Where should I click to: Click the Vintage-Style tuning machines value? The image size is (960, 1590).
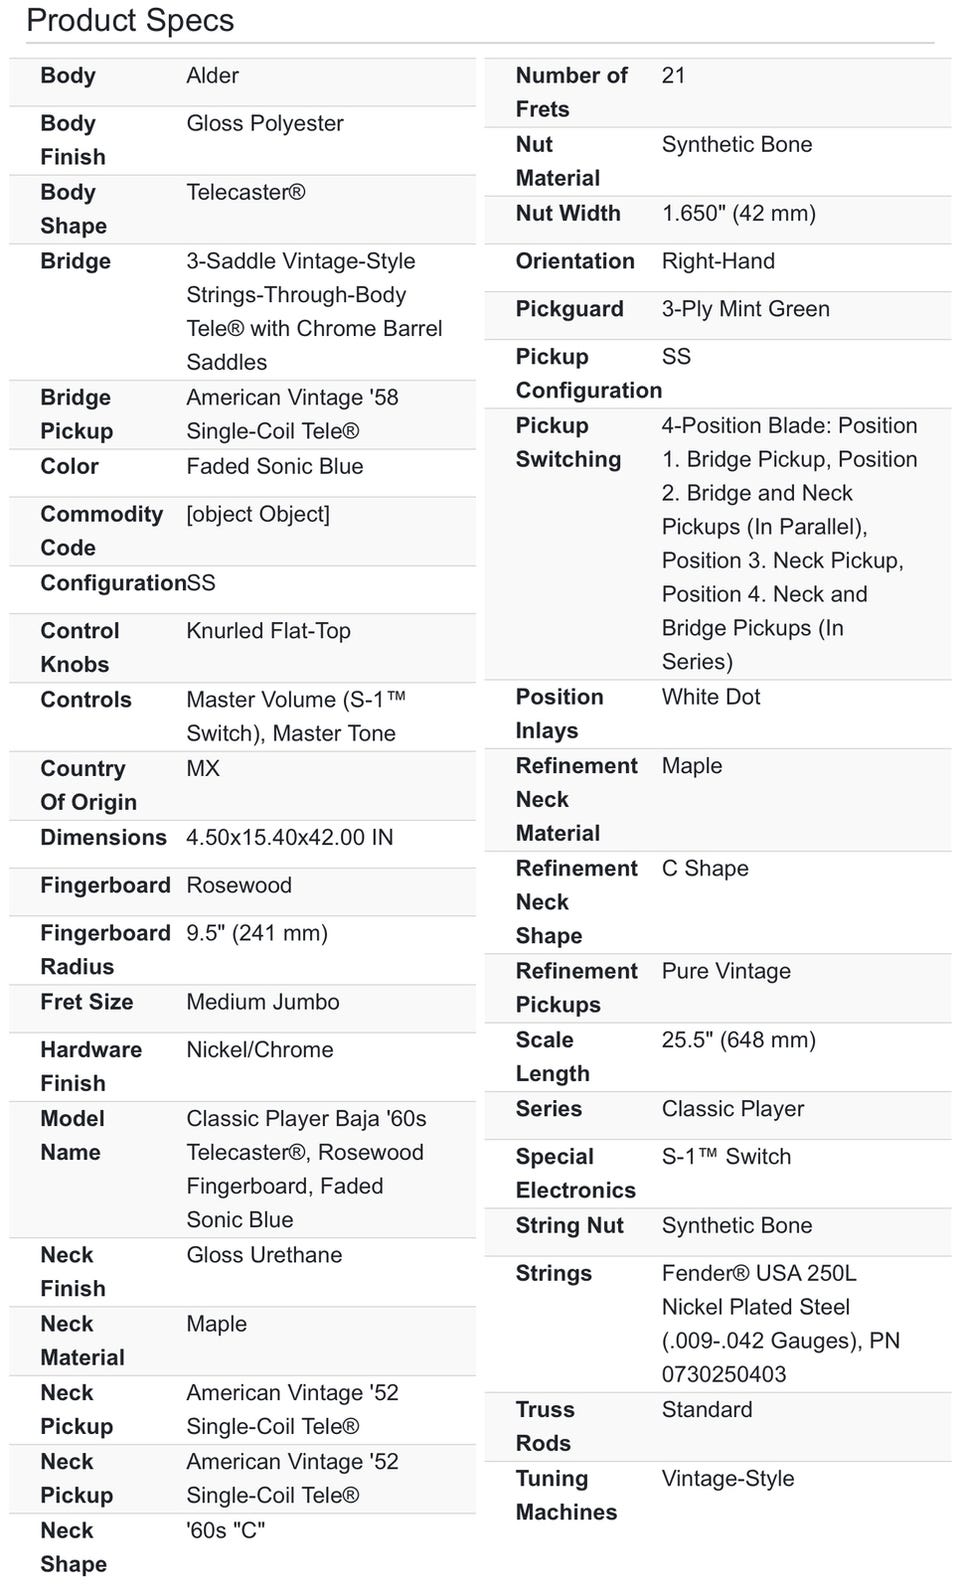point(728,1480)
